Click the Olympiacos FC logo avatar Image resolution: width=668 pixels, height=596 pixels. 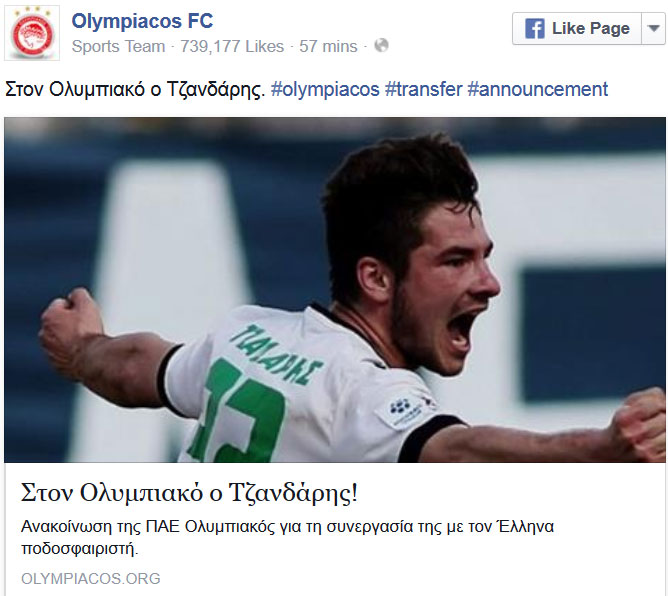[x=32, y=33]
